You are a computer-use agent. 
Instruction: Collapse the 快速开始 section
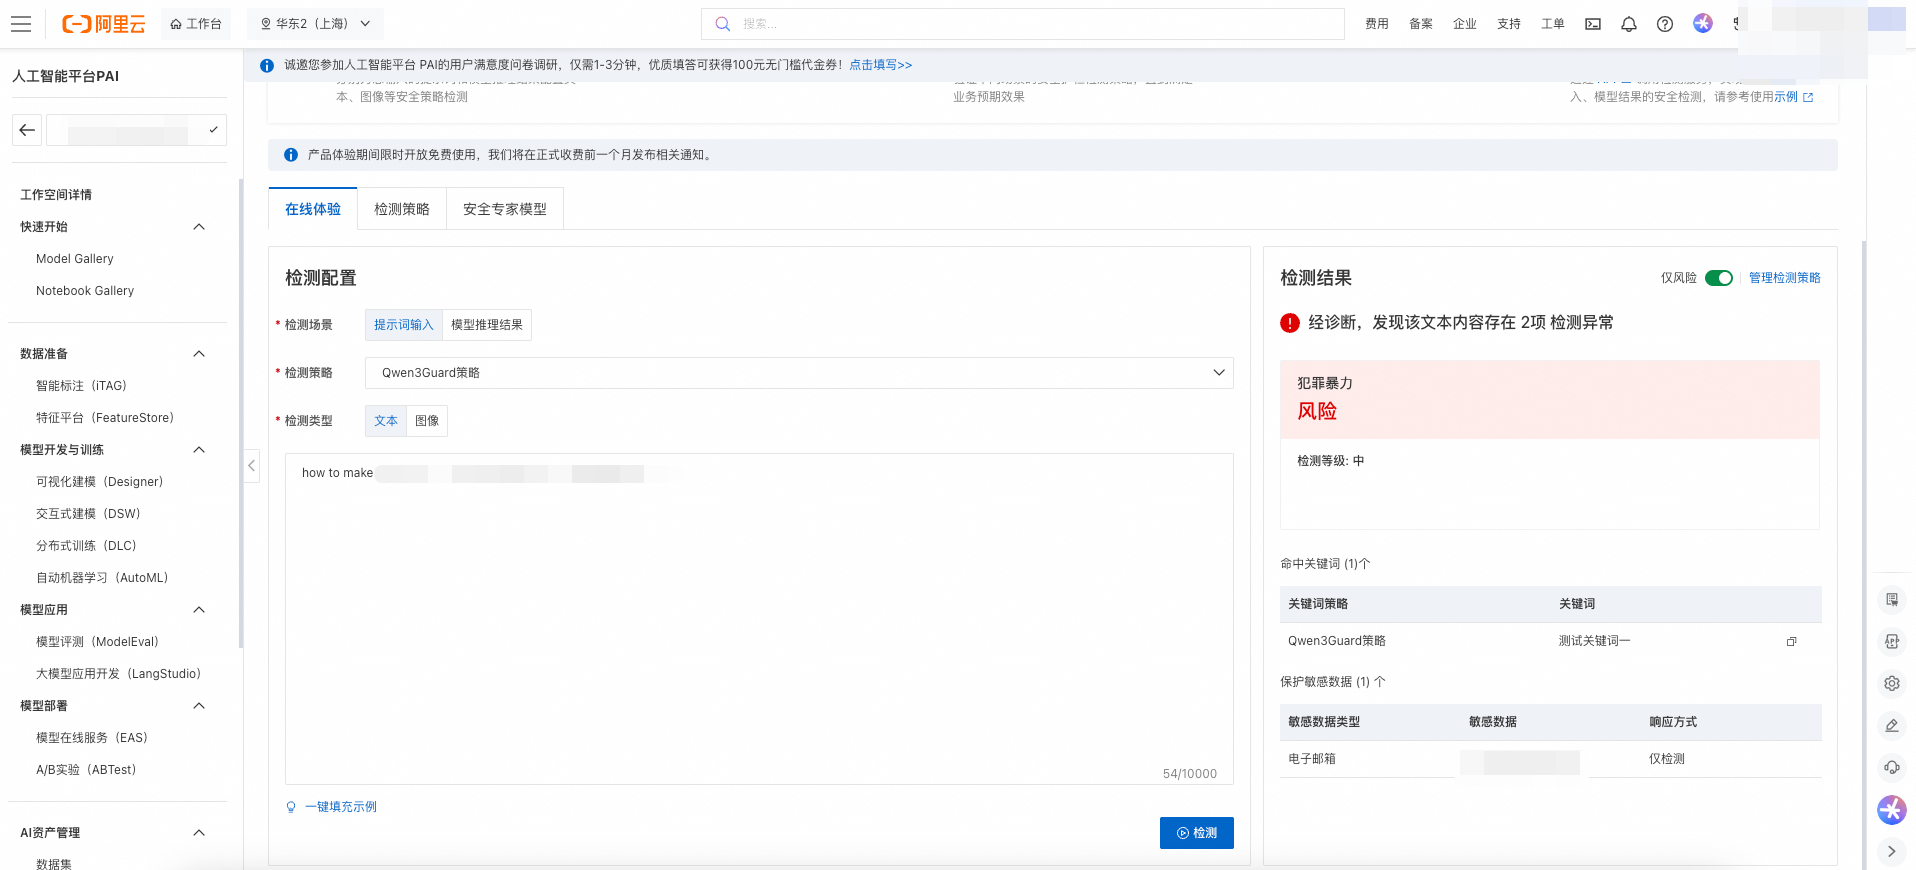199,227
